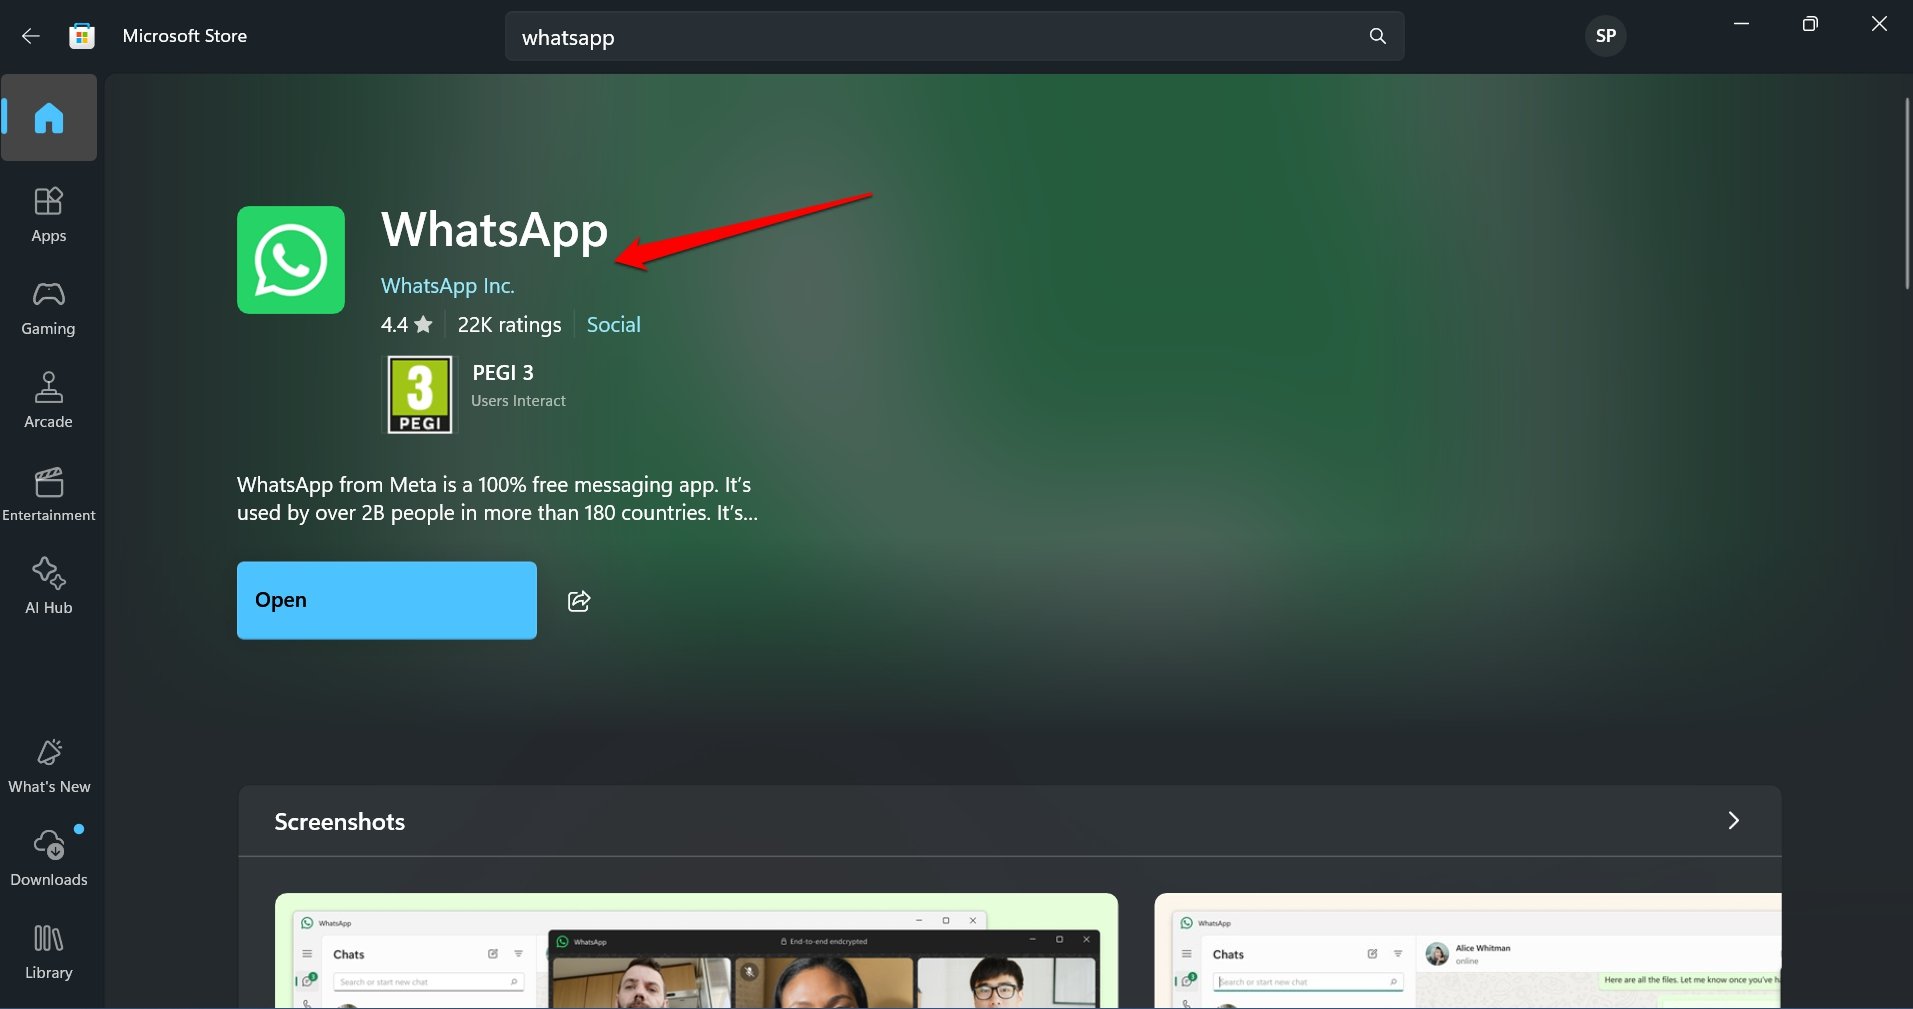Screen dimensions: 1913x1009
Task: Open the Apps section in sidebar
Action: (x=49, y=215)
